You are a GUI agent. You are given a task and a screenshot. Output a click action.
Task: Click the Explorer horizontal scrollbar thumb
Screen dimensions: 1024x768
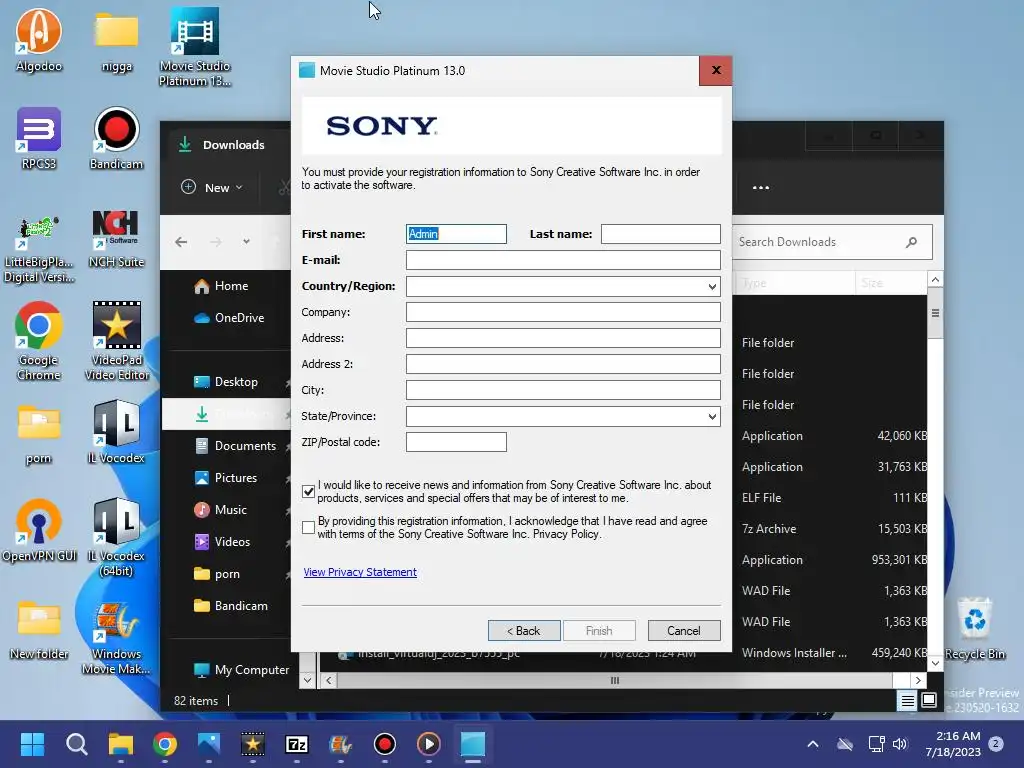(x=615, y=680)
